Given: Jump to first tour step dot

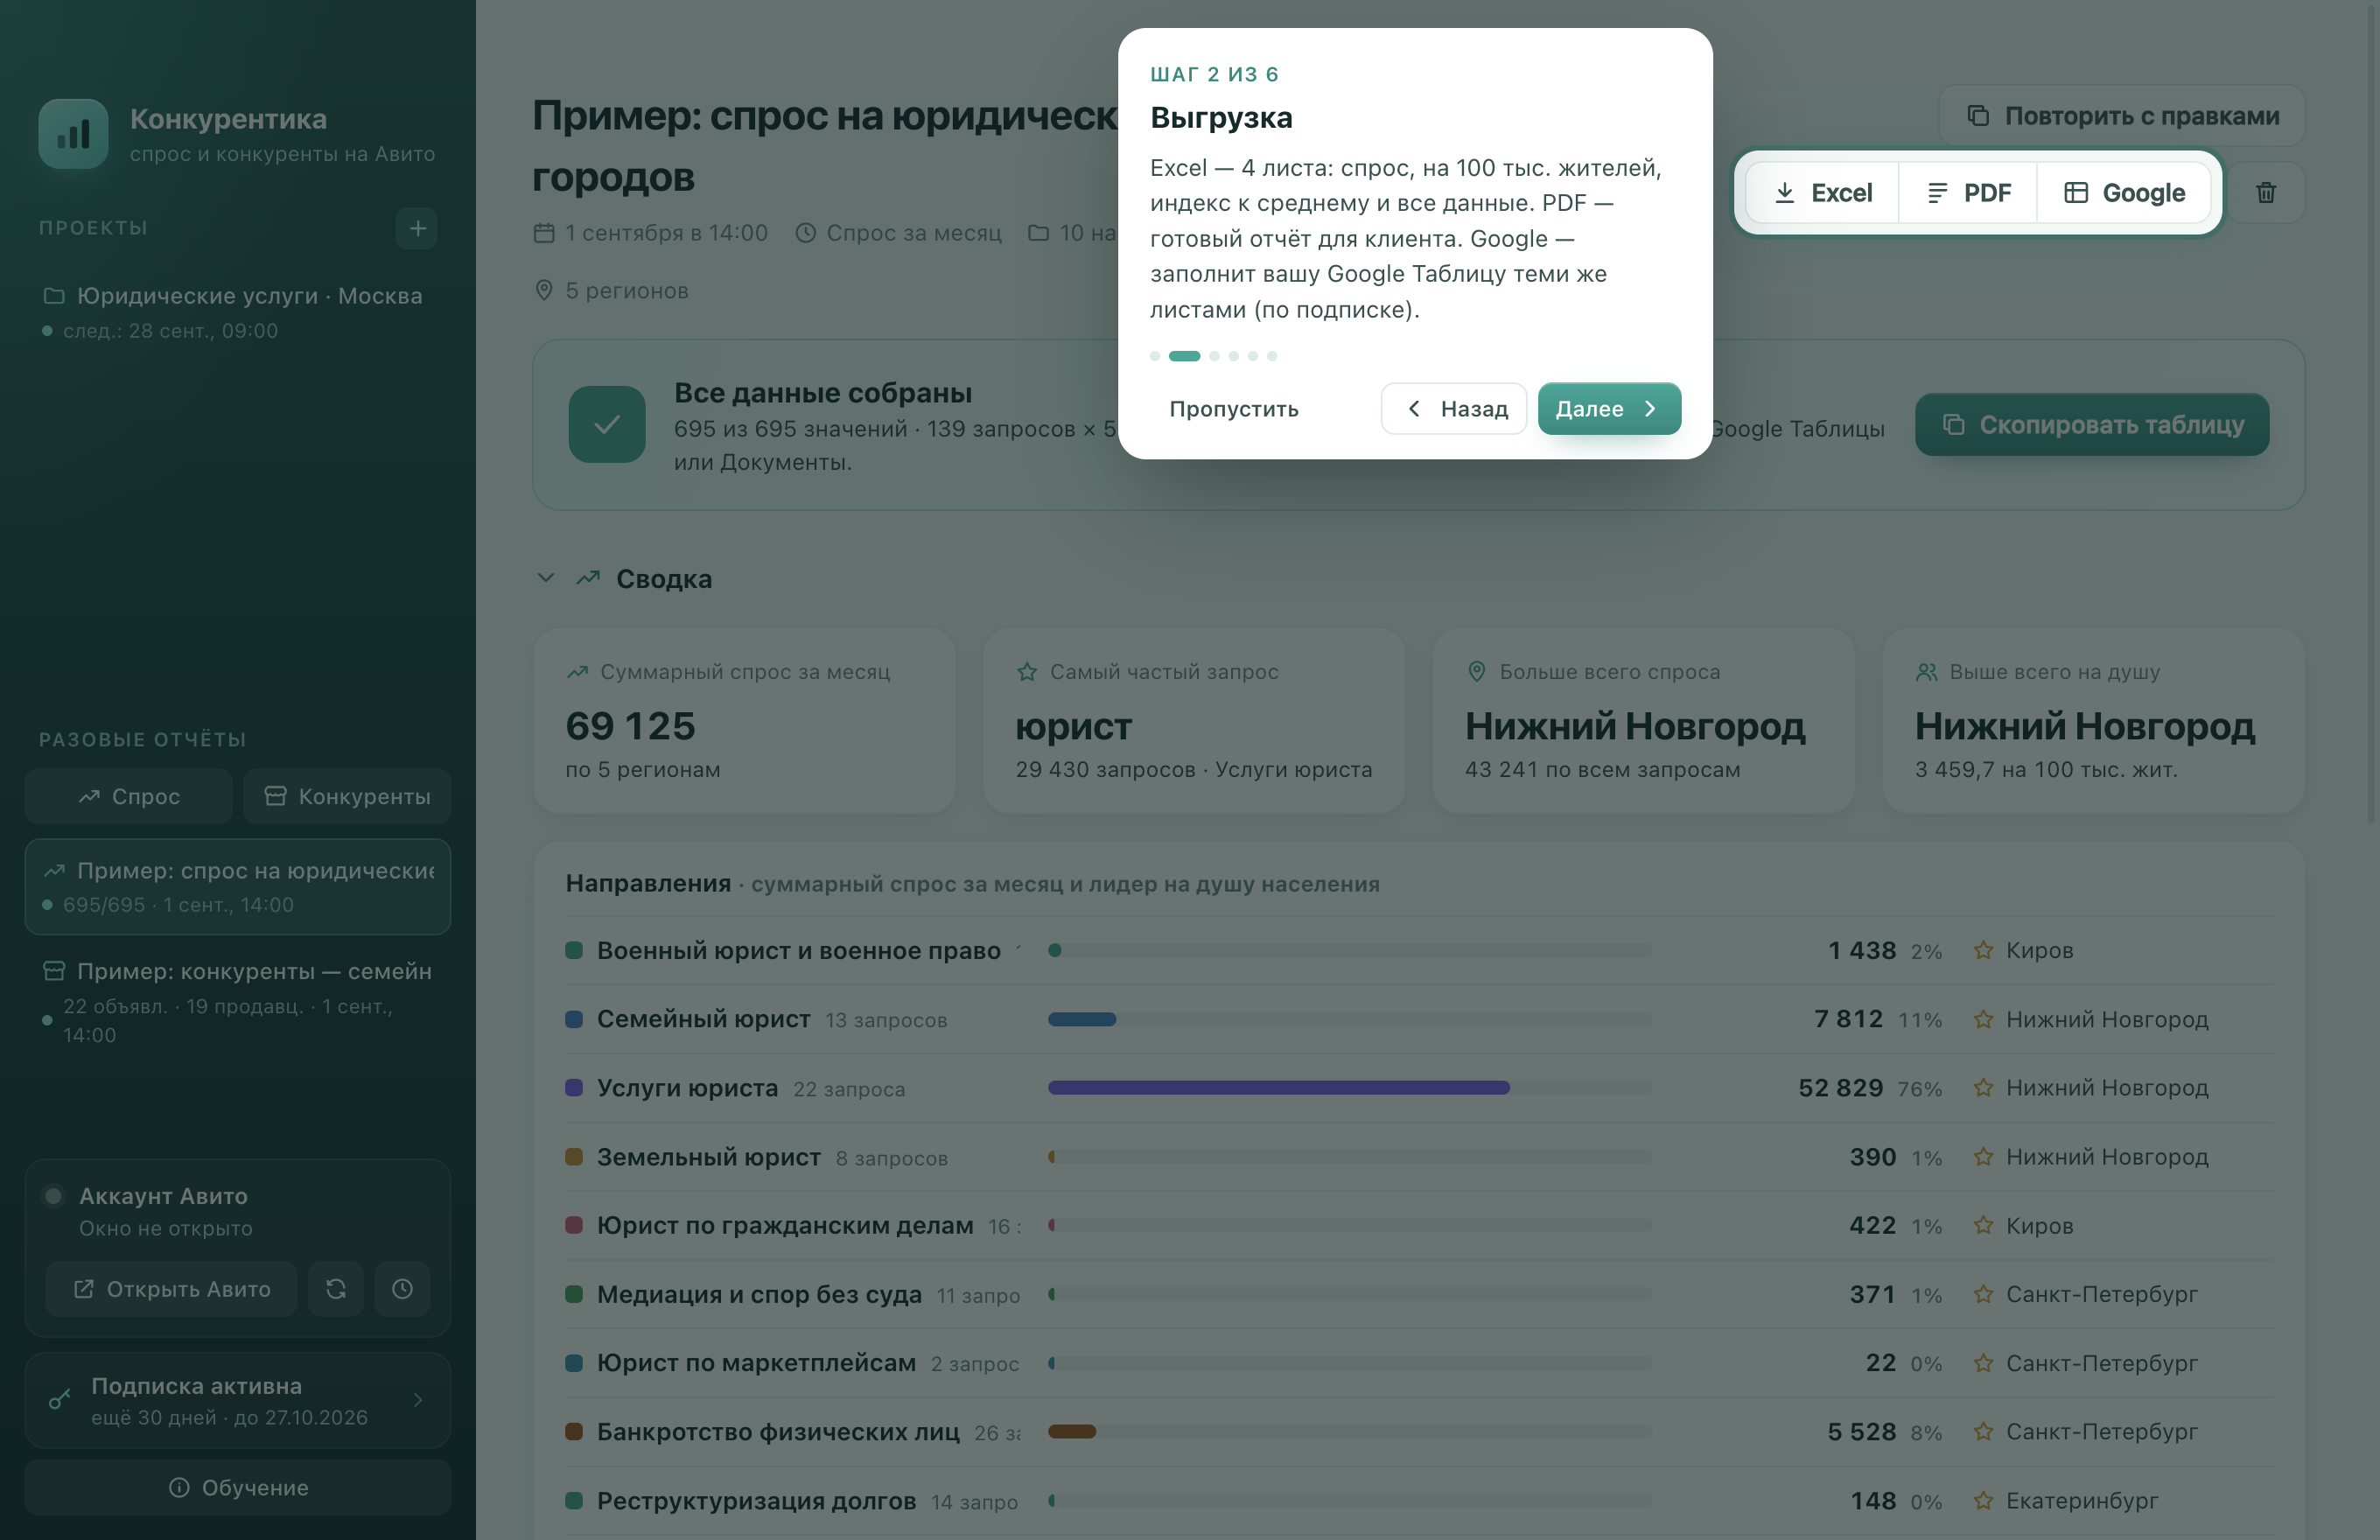Looking at the screenshot, I should (1155, 356).
